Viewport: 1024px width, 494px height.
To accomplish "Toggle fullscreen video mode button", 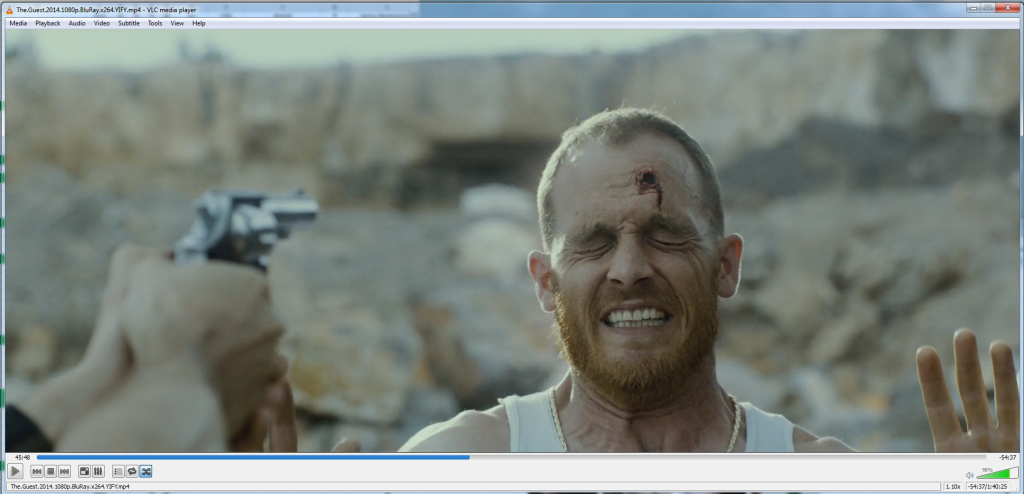I will (84, 471).
